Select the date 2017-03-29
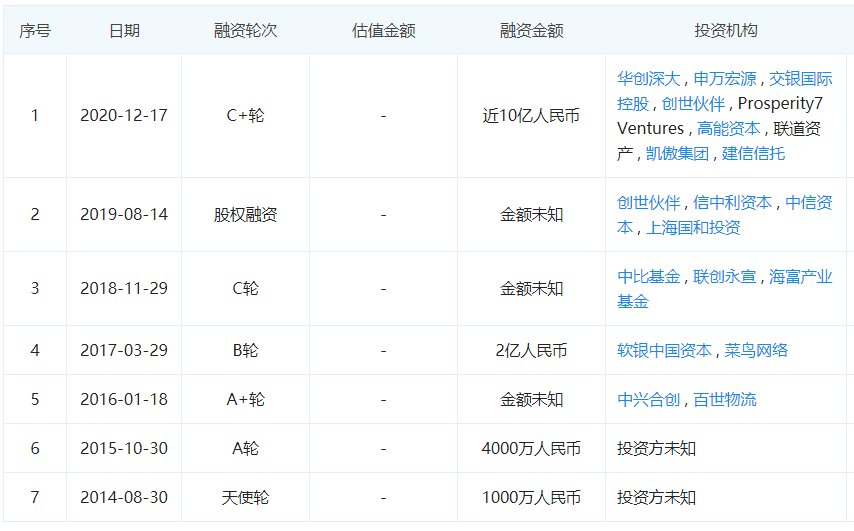The image size is (854, 531). (124, 350)
